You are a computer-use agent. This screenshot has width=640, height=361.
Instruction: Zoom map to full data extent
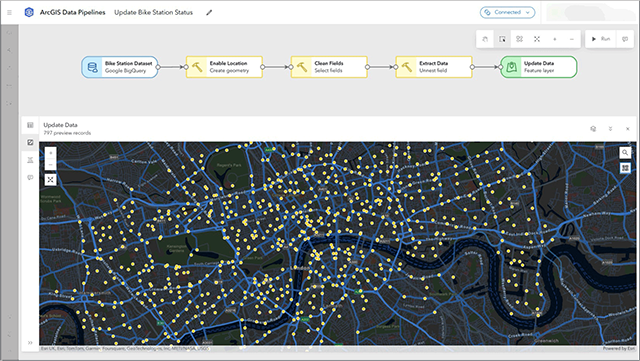point(50,180)
